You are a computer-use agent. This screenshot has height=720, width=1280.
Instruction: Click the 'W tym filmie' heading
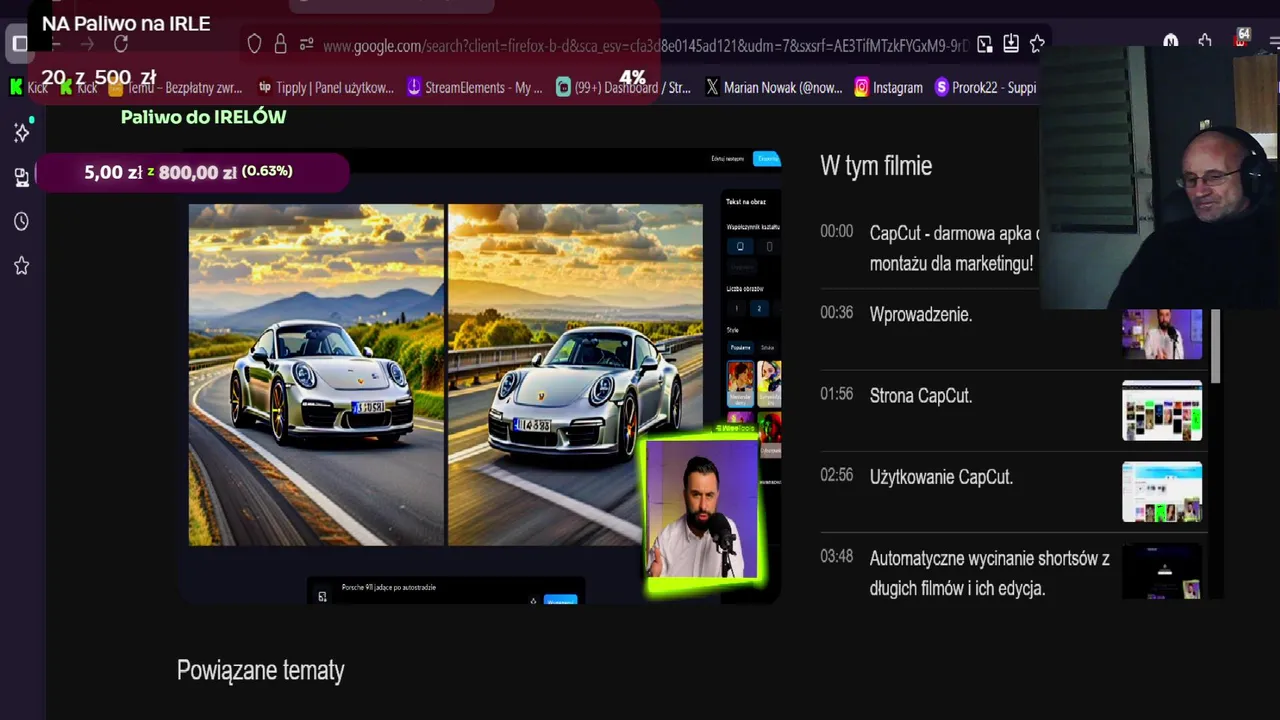pyautogui.click(x=876, y=166)
